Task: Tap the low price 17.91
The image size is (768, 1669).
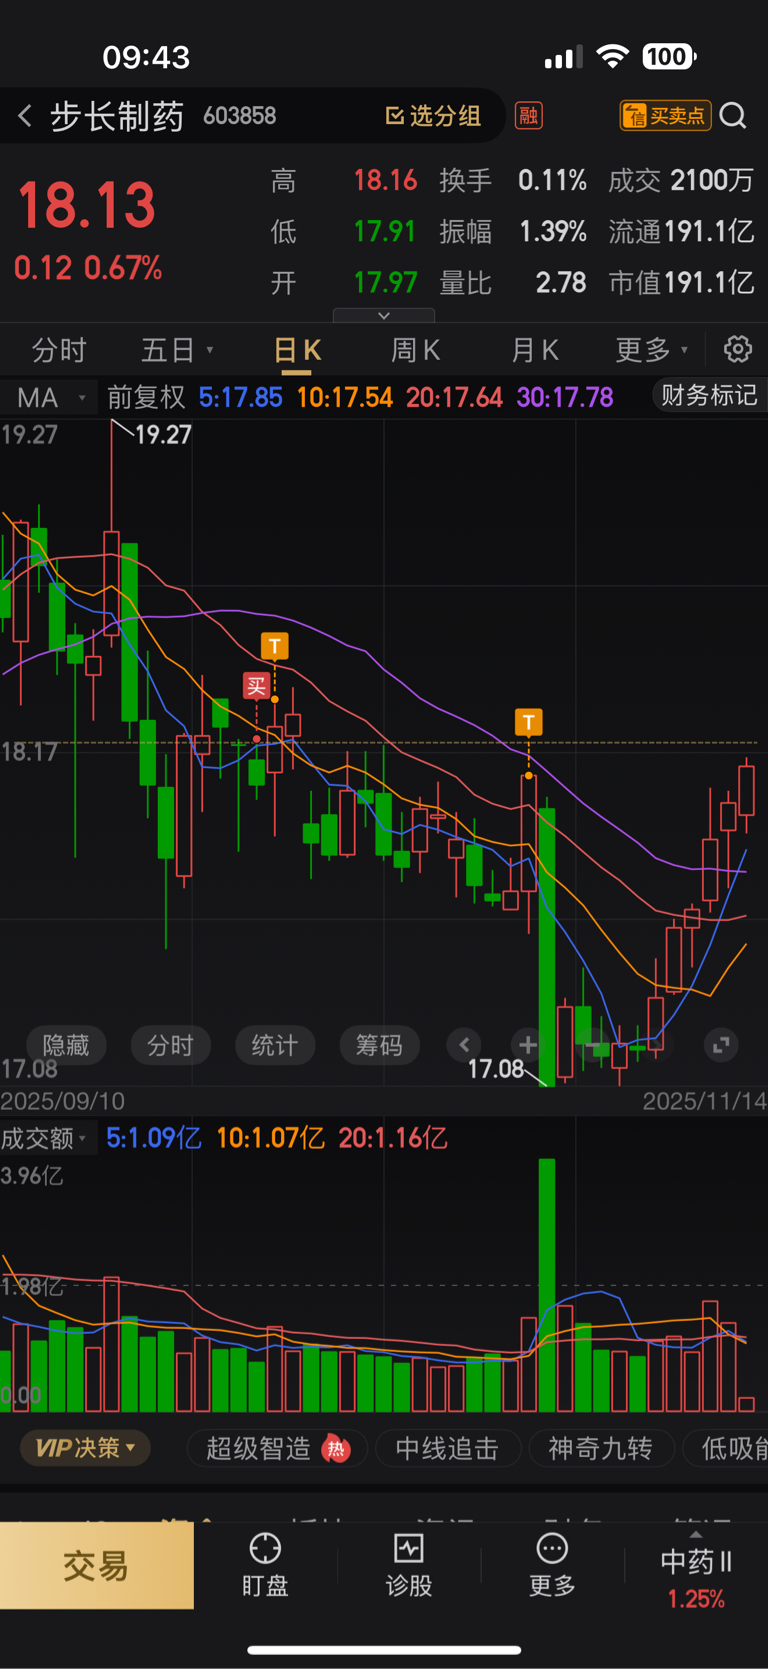Action: [385, 232]
